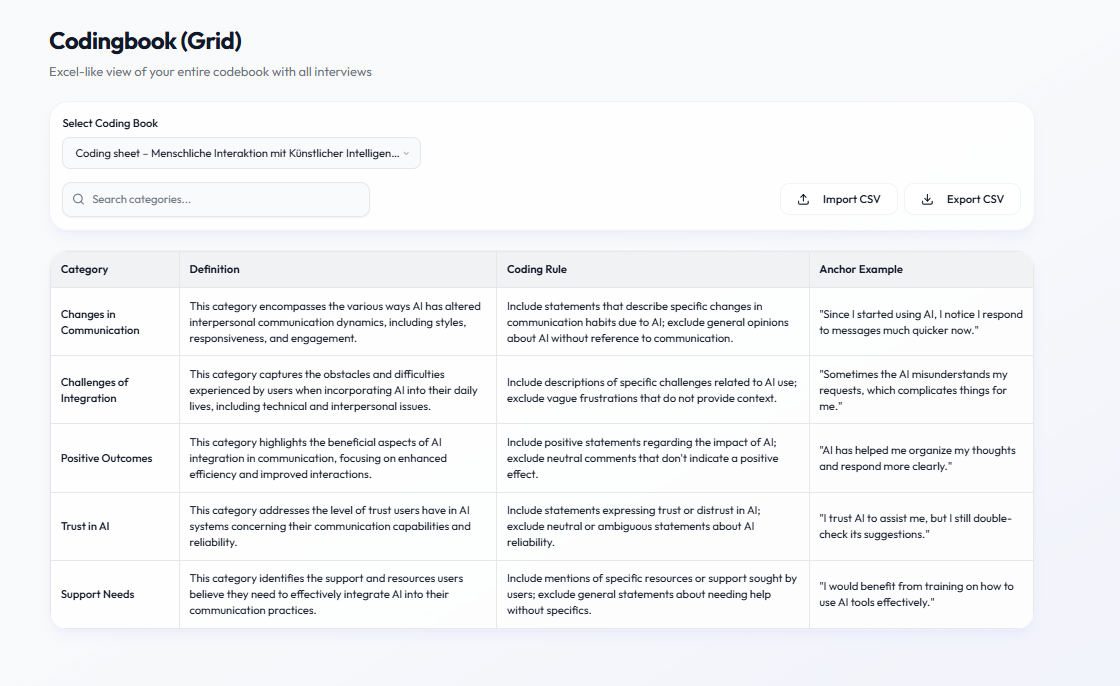Click the coding book dropdown chevron
This screenshot has height=686, width=1120.
point(406,153)
